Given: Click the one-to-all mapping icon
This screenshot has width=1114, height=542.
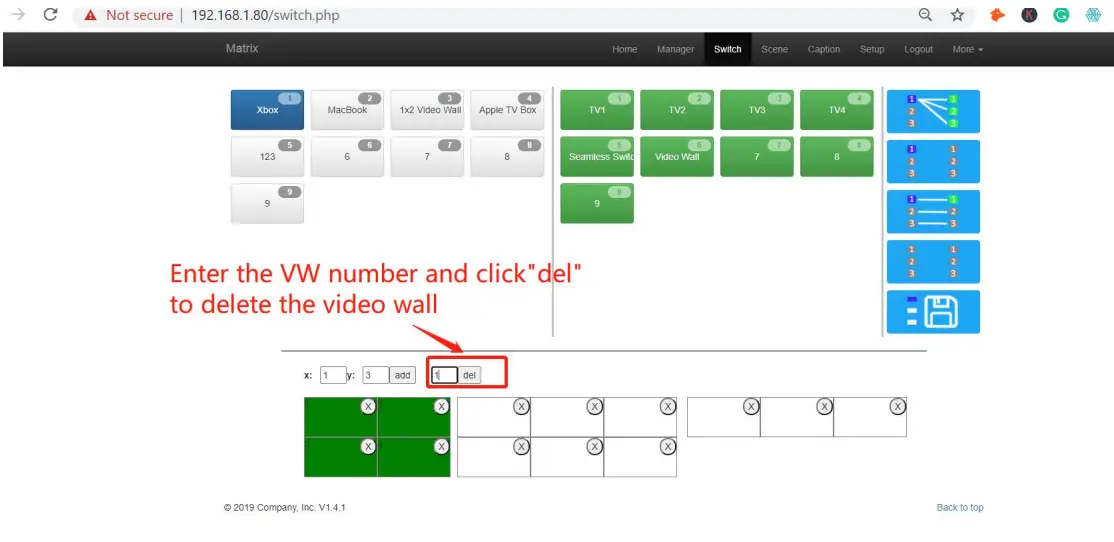Looking at the screenshot, I should pyautogui.click(x=933, y=112).
